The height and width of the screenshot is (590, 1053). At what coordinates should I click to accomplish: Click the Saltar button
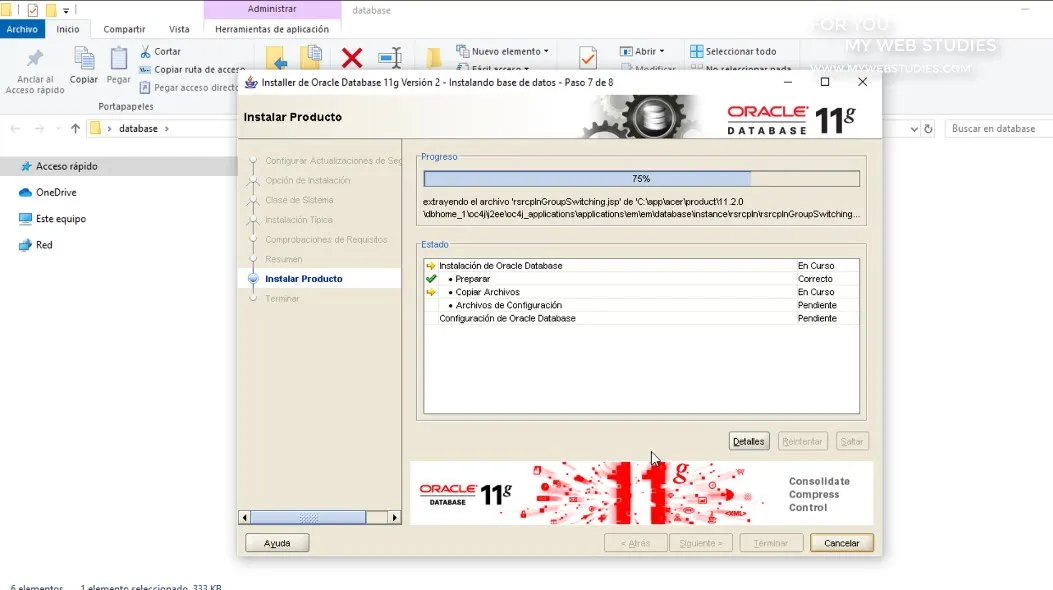click(852, 441)
